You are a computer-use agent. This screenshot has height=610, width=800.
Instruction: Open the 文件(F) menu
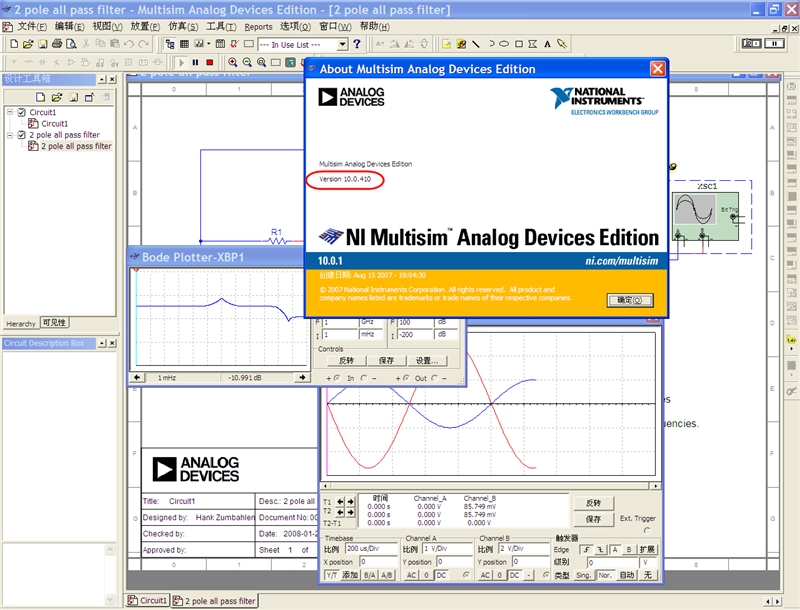click(x=32, y=27)
